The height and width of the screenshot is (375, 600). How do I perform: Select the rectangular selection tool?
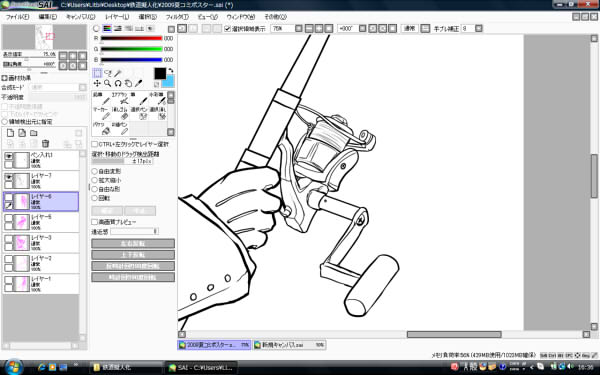click(98, 73)
